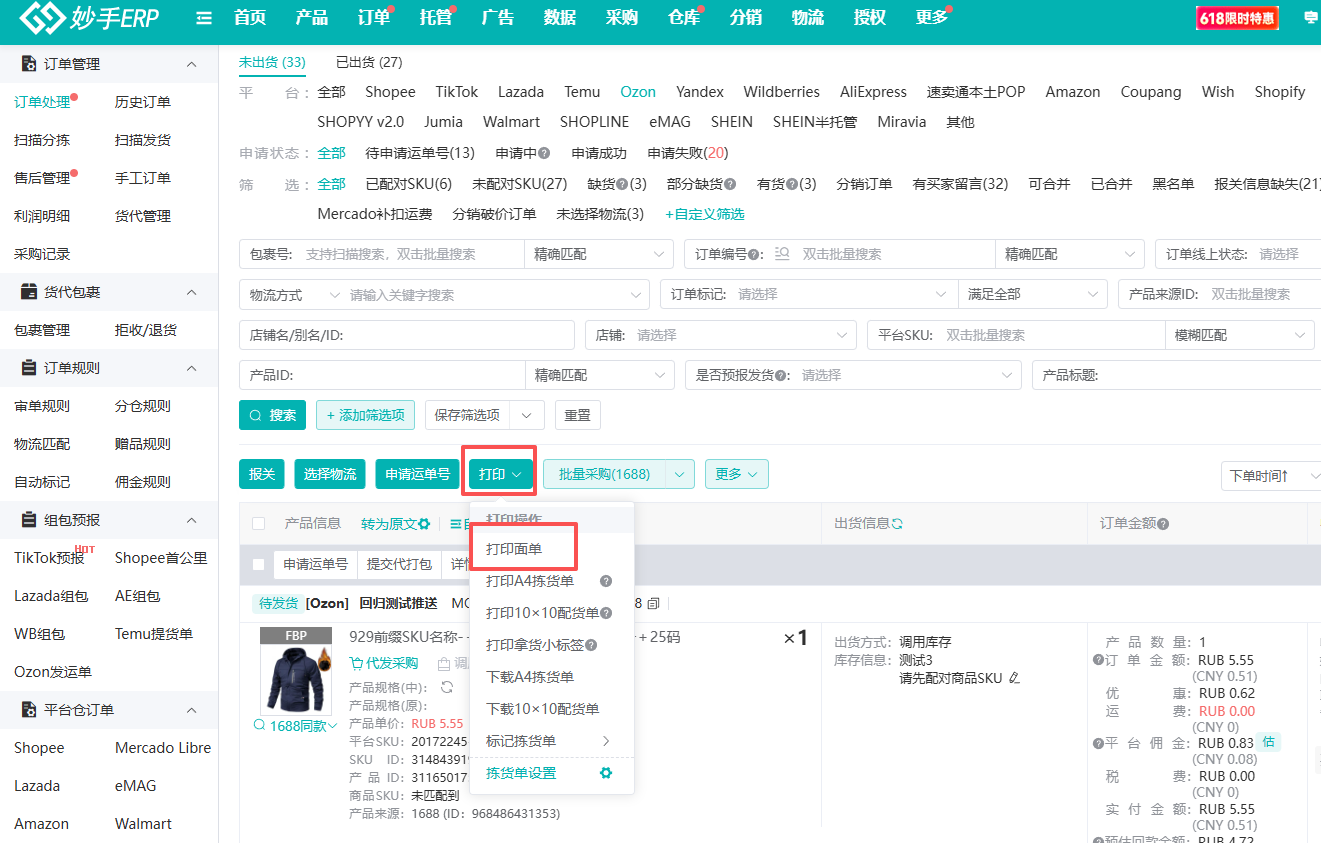Click the 重置 reset button
The width and height of the screenshot is (1321, 843).
click(577, 415)
